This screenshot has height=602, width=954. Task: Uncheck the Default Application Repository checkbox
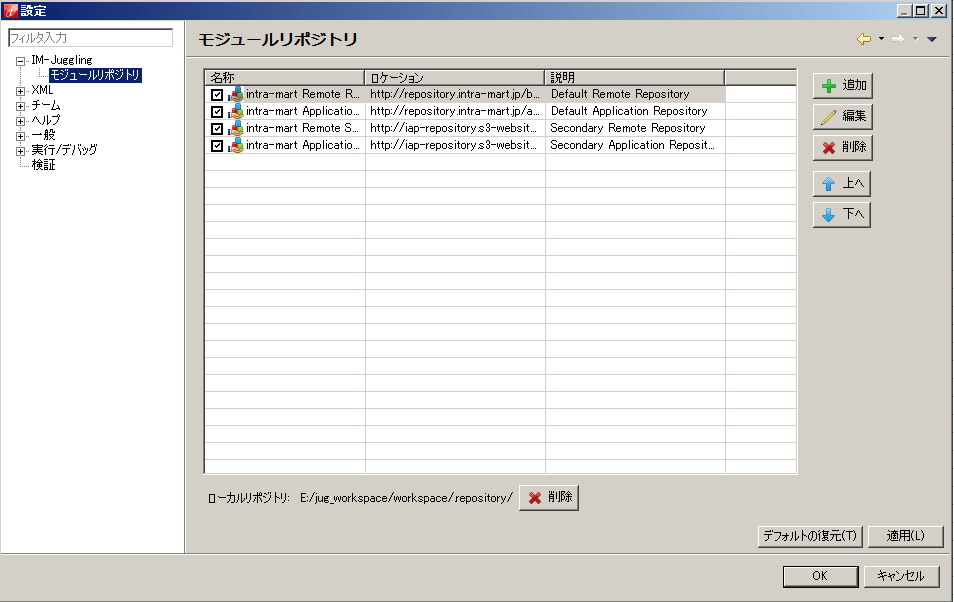point(217,112)
